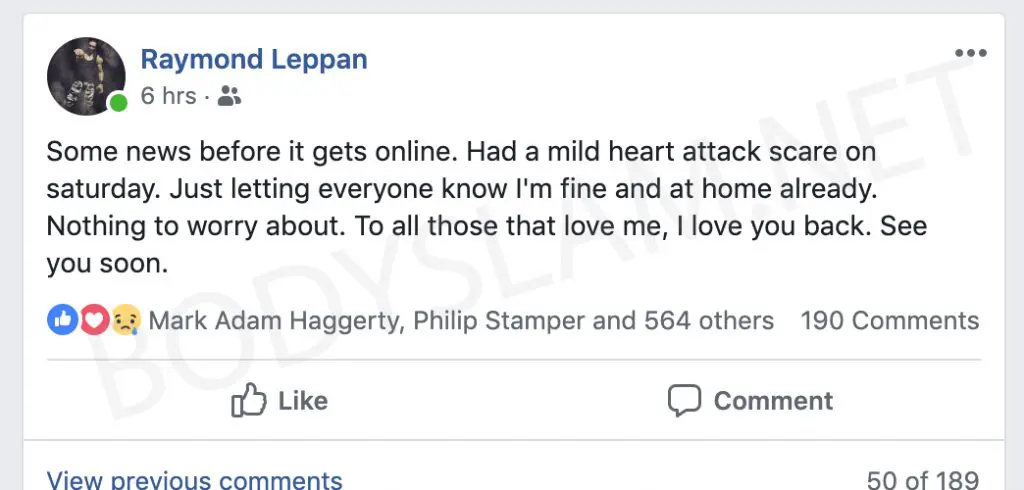Screen dimensions: 1024x490
Task: Click the speech bubble Comment icon
Action: pos(684,401)
